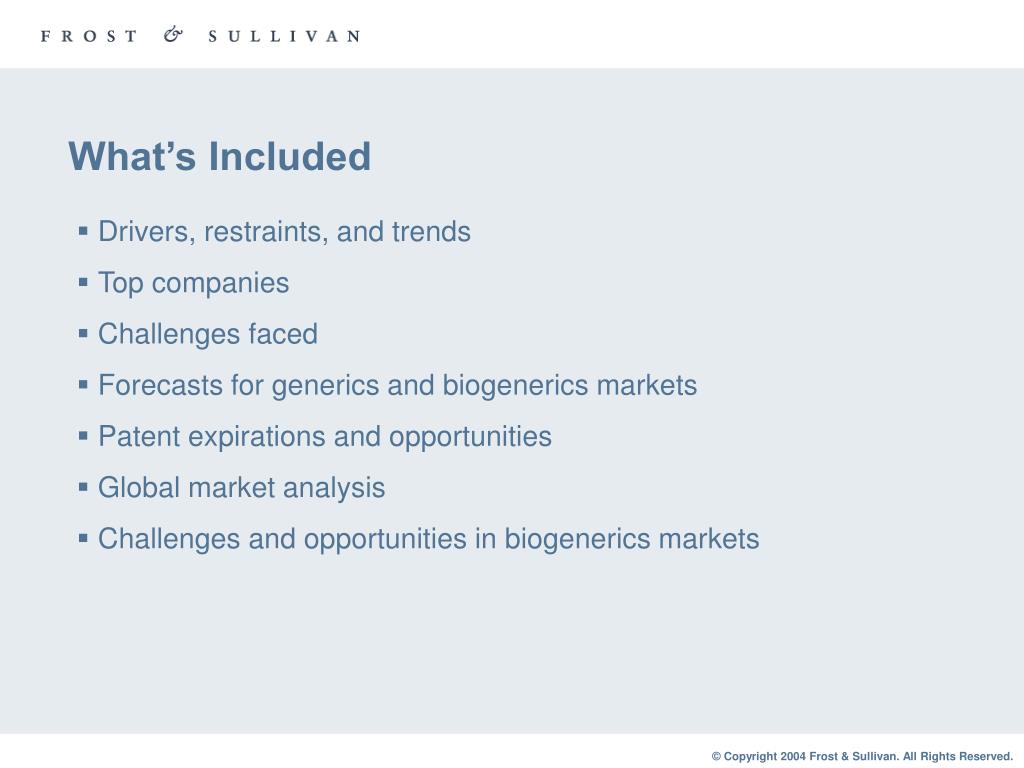Click the word "FROST" in the header
The image size is (1024, 768).
coord(89,36)
